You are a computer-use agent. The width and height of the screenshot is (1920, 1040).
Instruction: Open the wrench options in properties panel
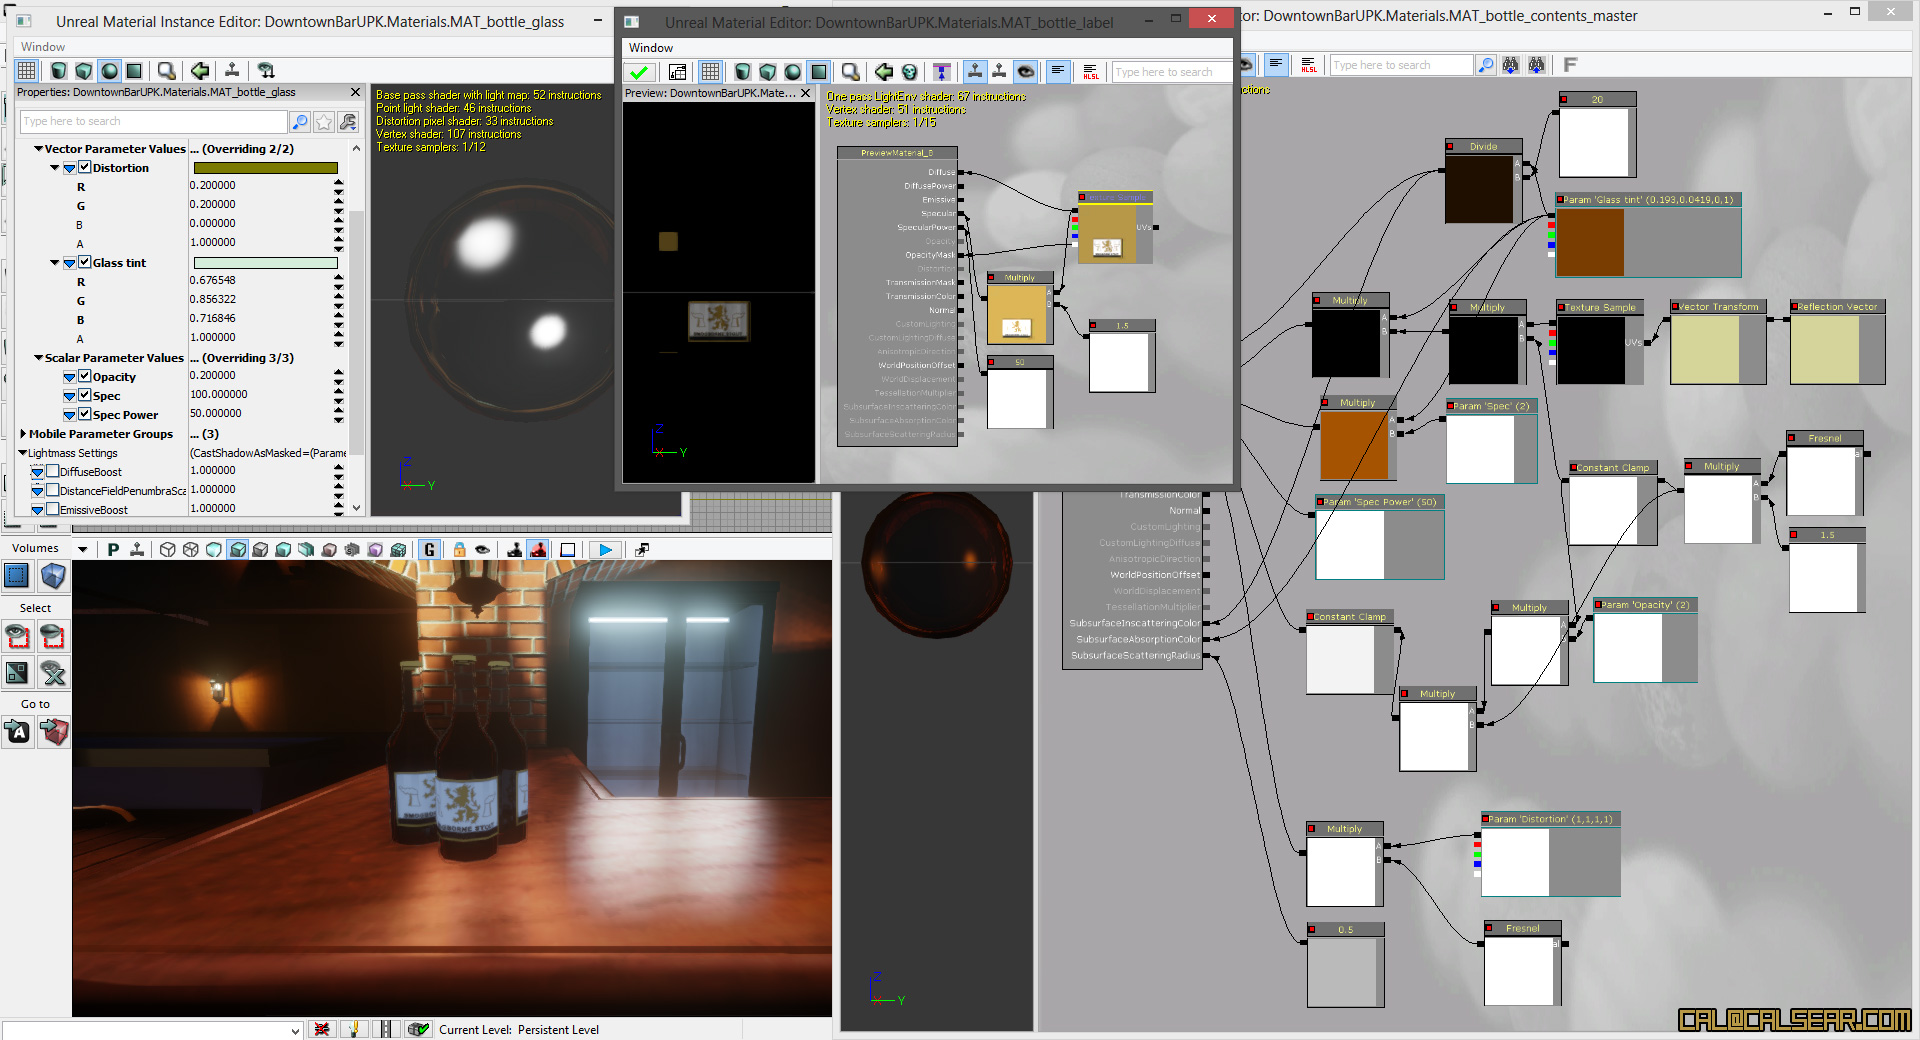pos(348,121)
